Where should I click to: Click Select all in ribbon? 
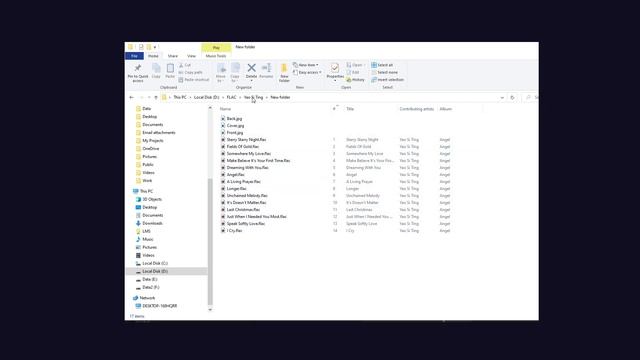tap(382, 65)
